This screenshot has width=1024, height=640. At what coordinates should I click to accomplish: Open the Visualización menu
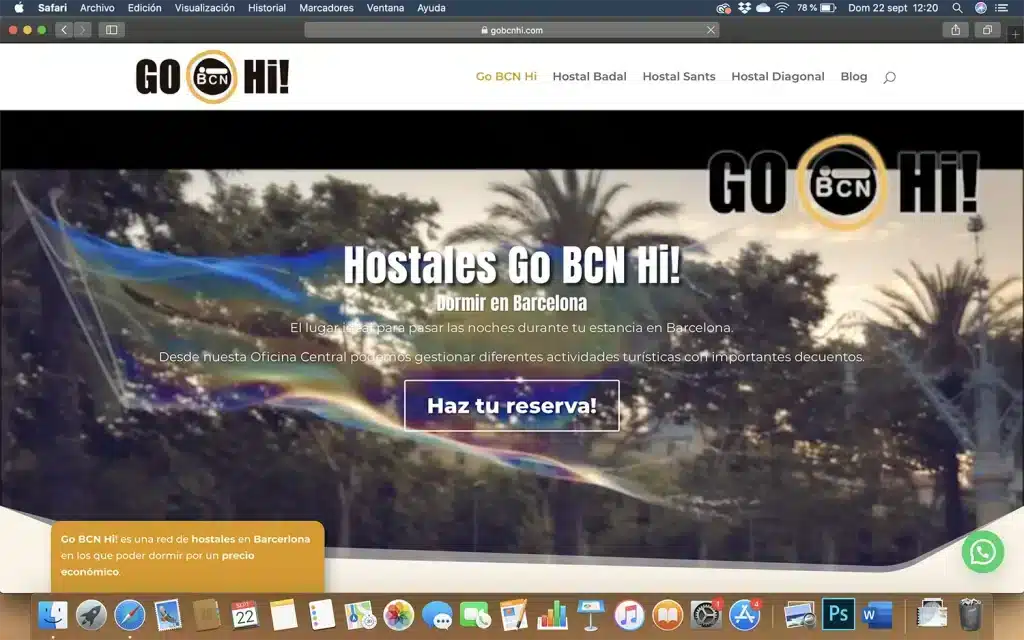(x=204, y=8)
